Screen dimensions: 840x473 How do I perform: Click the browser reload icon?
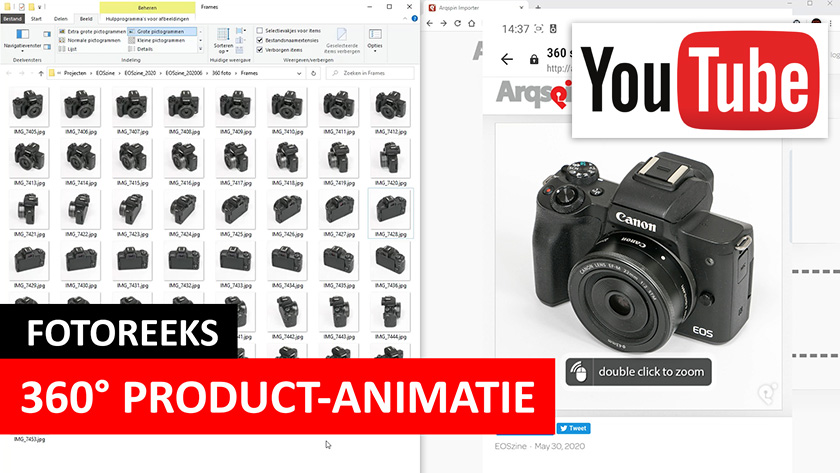458,22
